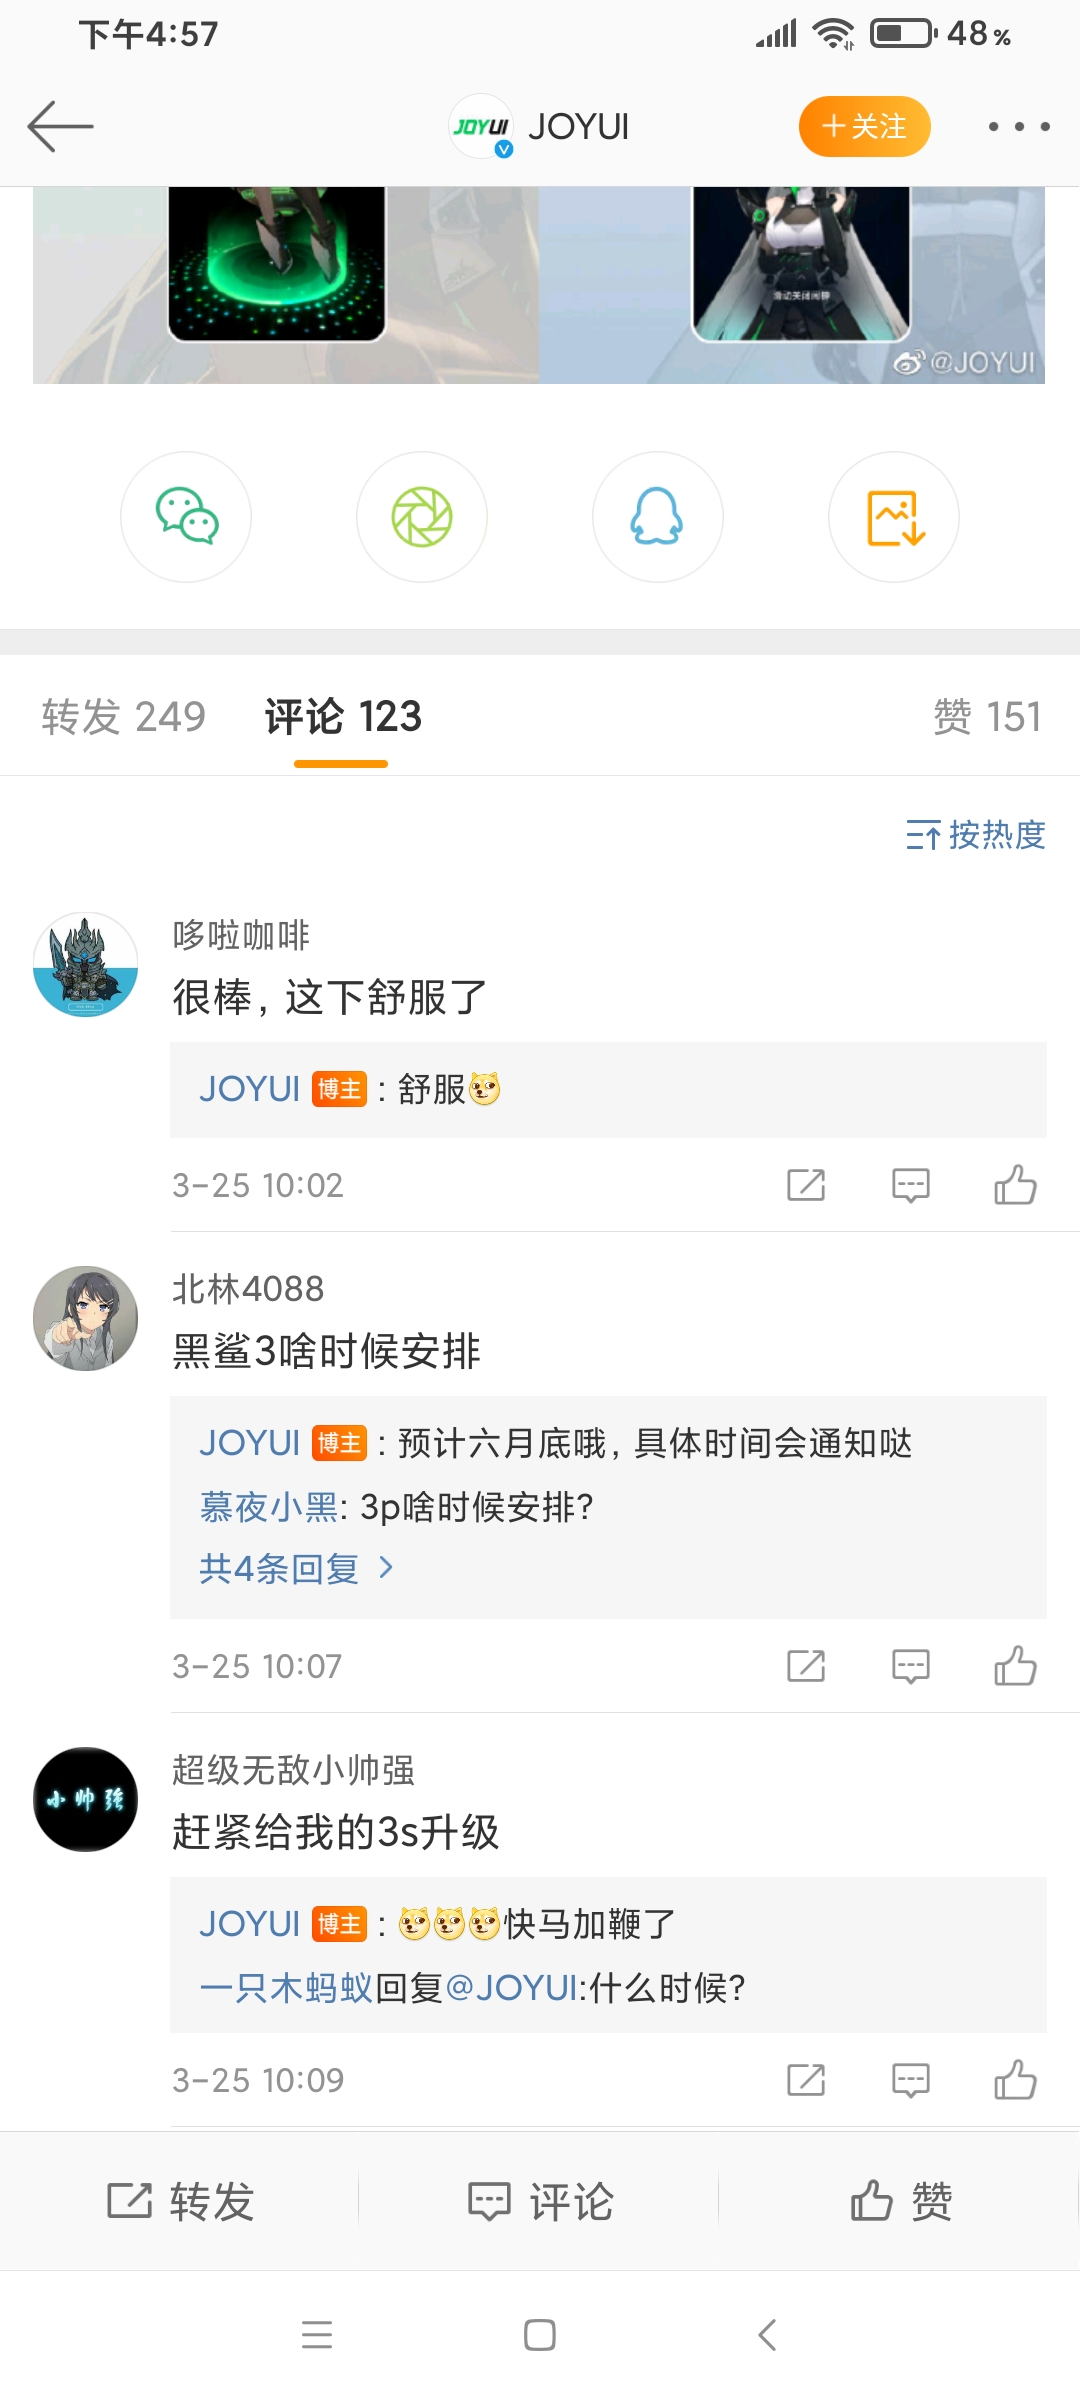This screenshot has height=2400, width=1080.
Task: Like 哆啦咖啡's comment with thumbs-up
Action: 1015,1185
